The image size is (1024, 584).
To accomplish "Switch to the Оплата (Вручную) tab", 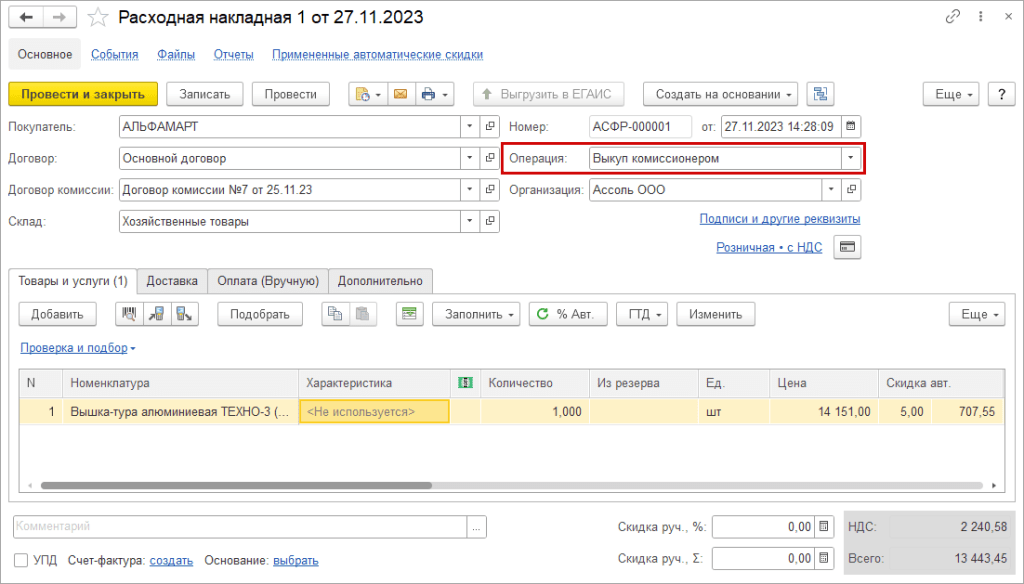I will [268, 281].
